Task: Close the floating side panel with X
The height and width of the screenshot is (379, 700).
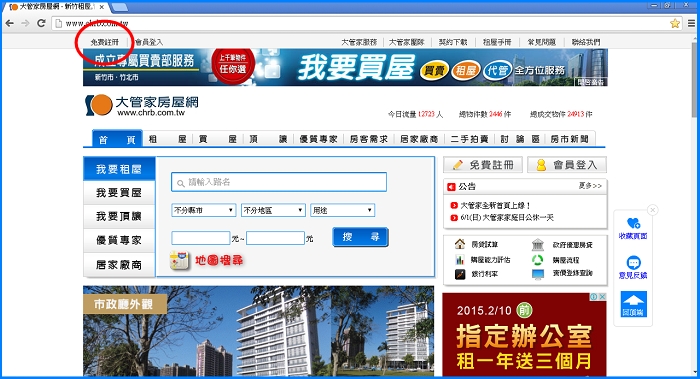Action: [653, 210]
